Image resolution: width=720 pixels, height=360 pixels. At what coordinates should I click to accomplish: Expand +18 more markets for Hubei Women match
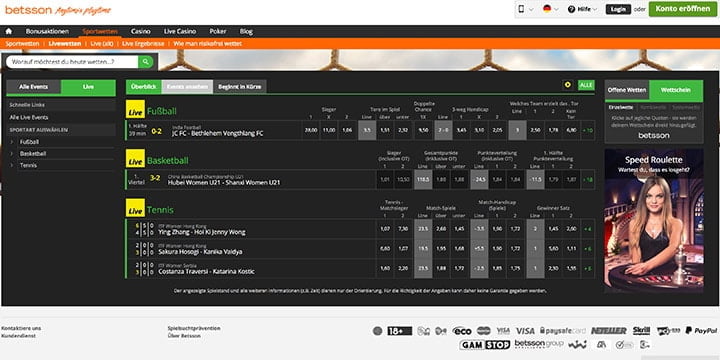pos(587,180)
